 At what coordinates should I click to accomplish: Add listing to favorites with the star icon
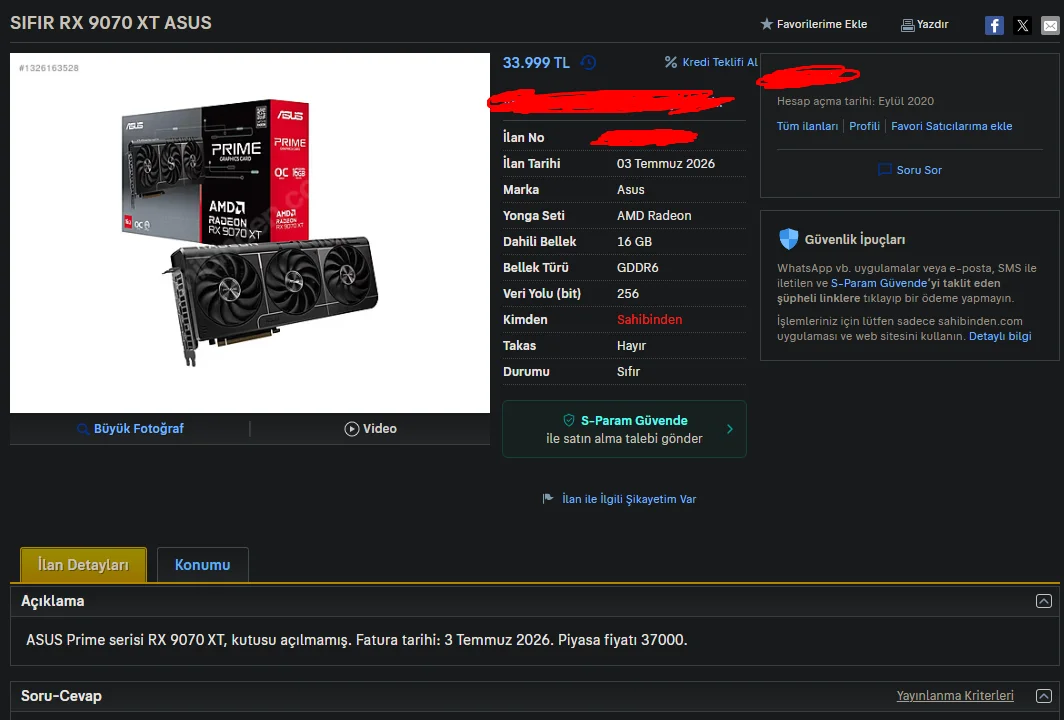766,24
